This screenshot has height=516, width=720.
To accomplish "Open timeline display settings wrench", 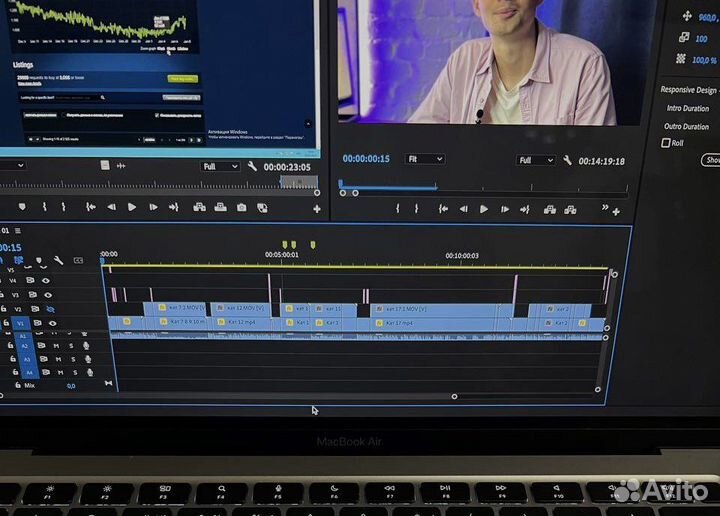I will click(59, 261).
